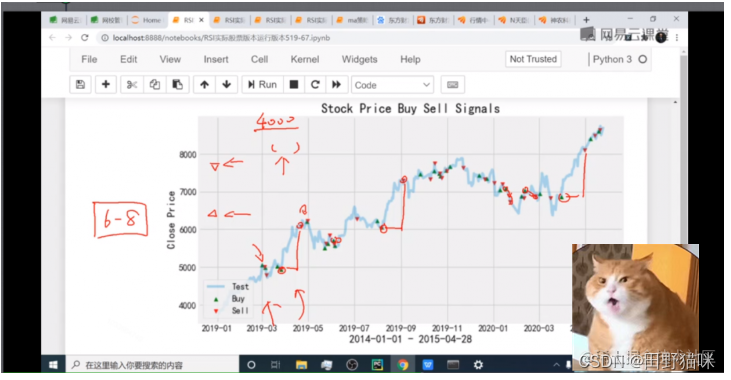Launch File Explorer from the taskbar
731x380 pixels.
click(301, 365)
